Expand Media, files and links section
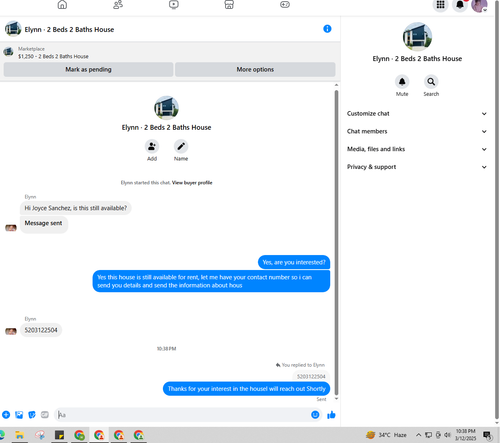The image size is (500, 443). [x=417, y=149]
